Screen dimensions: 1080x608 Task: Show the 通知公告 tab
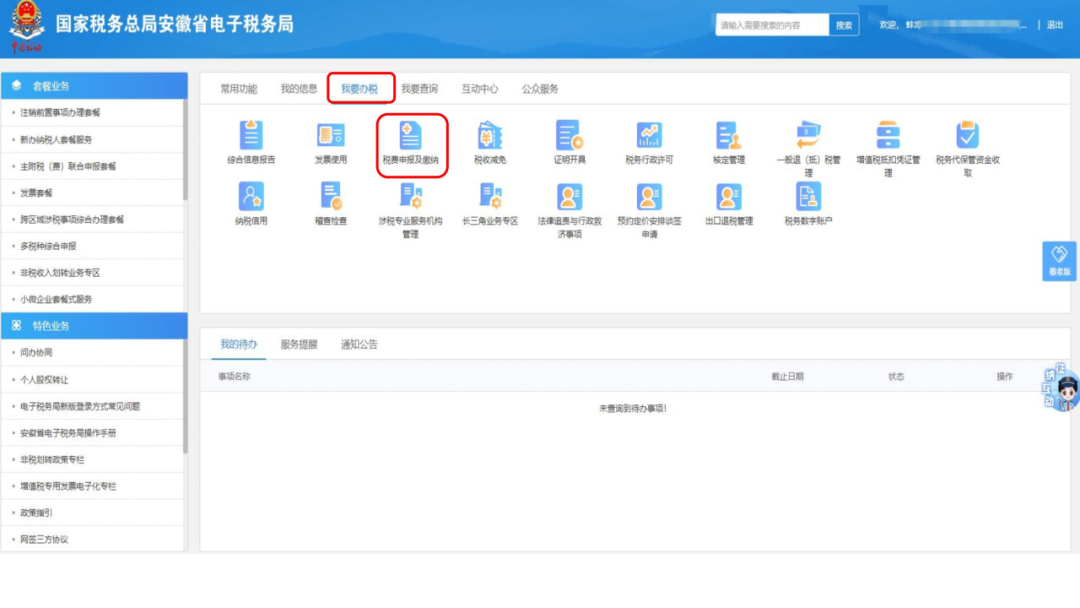[359, 344]
